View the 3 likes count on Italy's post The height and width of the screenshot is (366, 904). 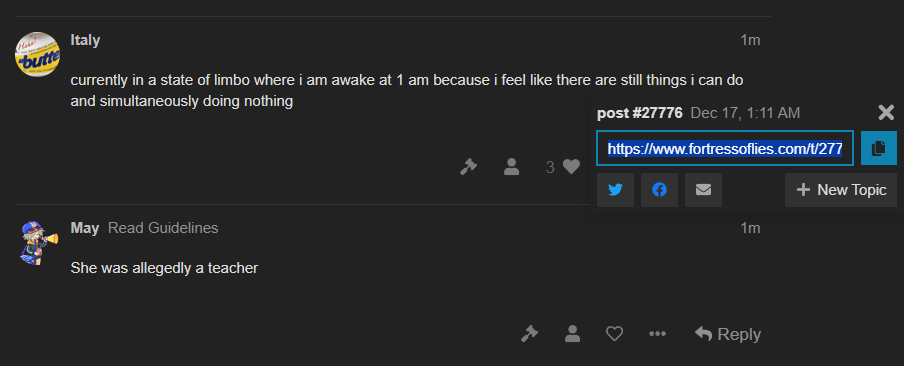click(x=550, y=167)
